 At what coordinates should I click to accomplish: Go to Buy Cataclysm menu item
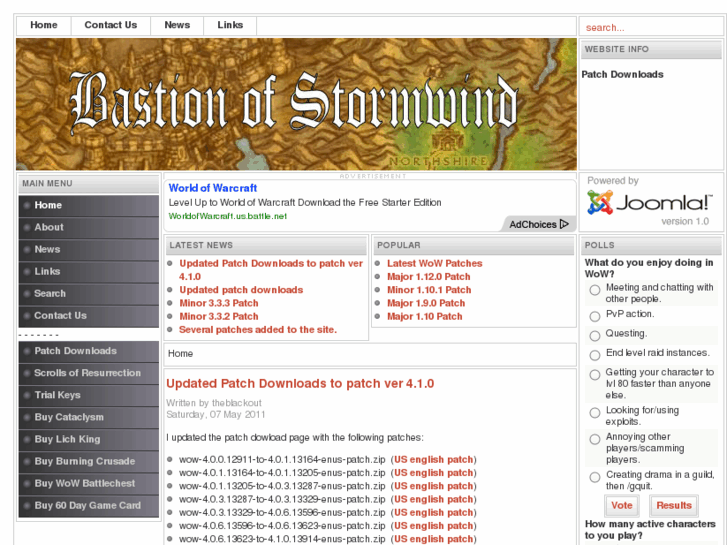click(x=89, y=417)
